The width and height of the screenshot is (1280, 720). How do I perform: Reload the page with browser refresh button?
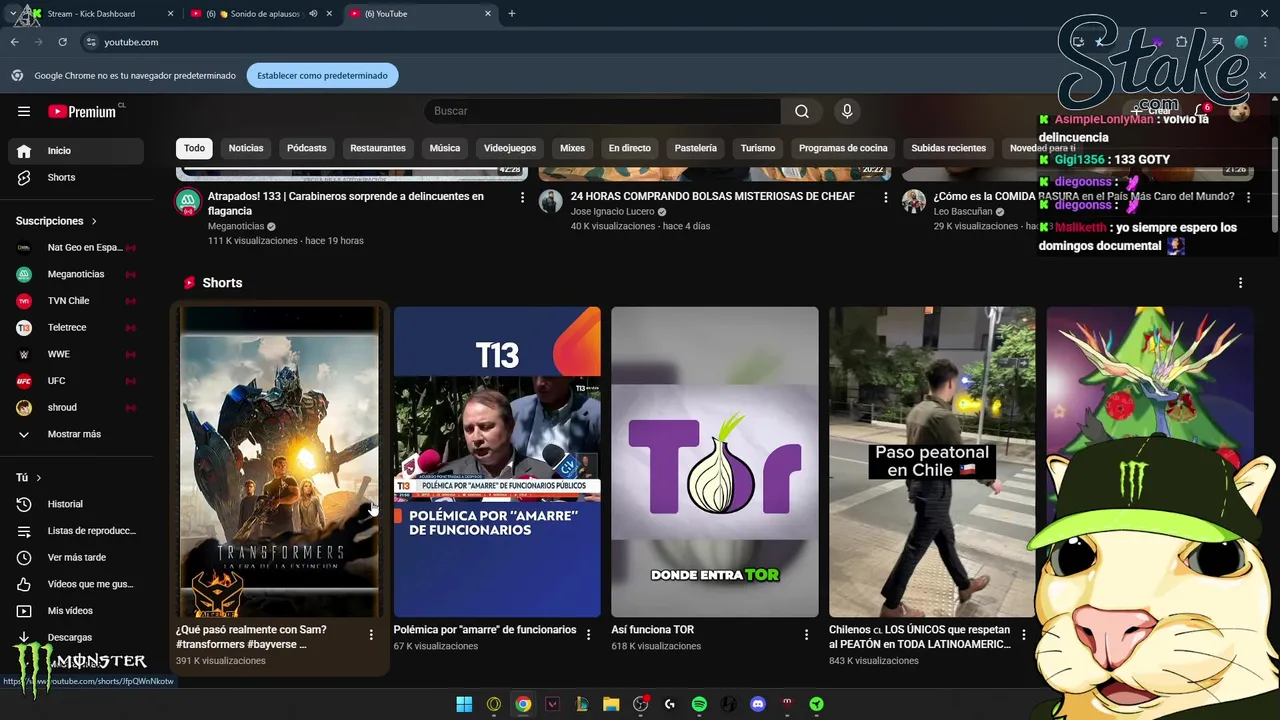(x=62, y=42)
